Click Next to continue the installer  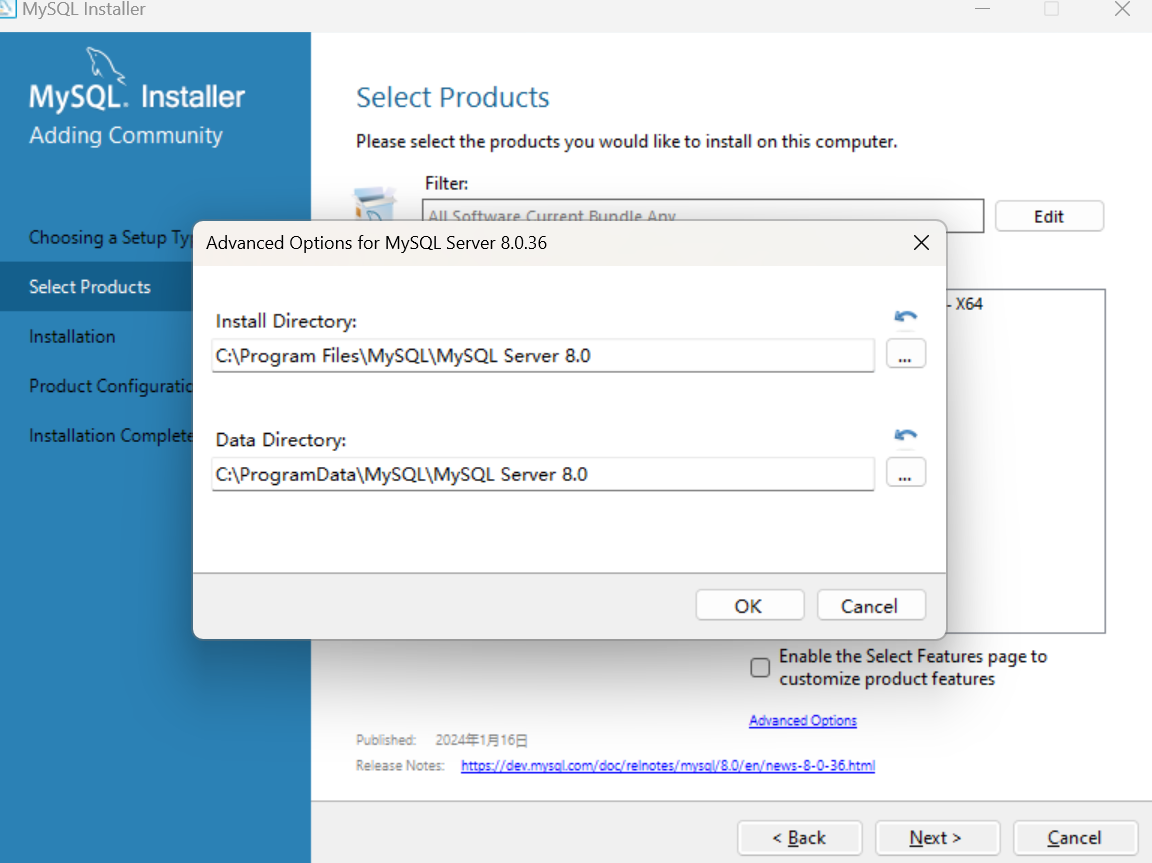coord(936,838)
